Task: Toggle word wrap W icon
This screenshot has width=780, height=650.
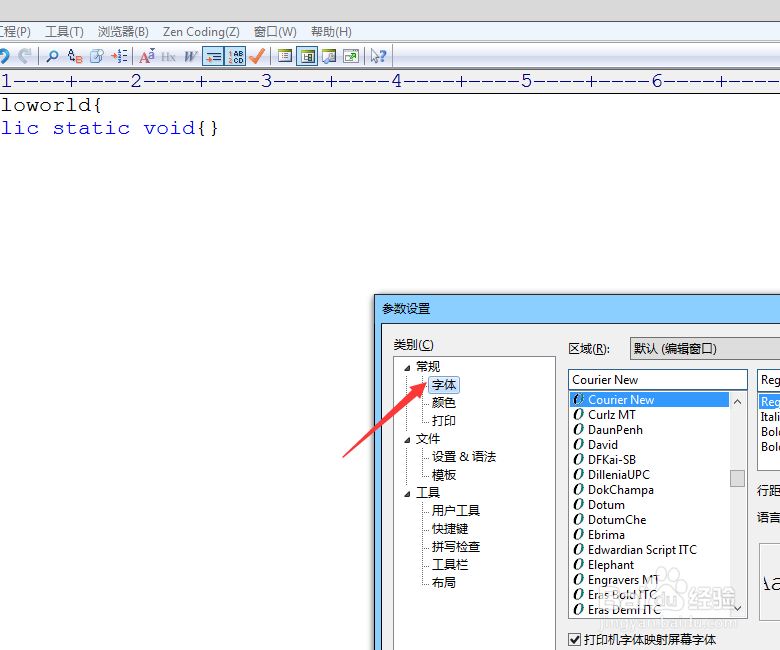Action: [191, 57]
